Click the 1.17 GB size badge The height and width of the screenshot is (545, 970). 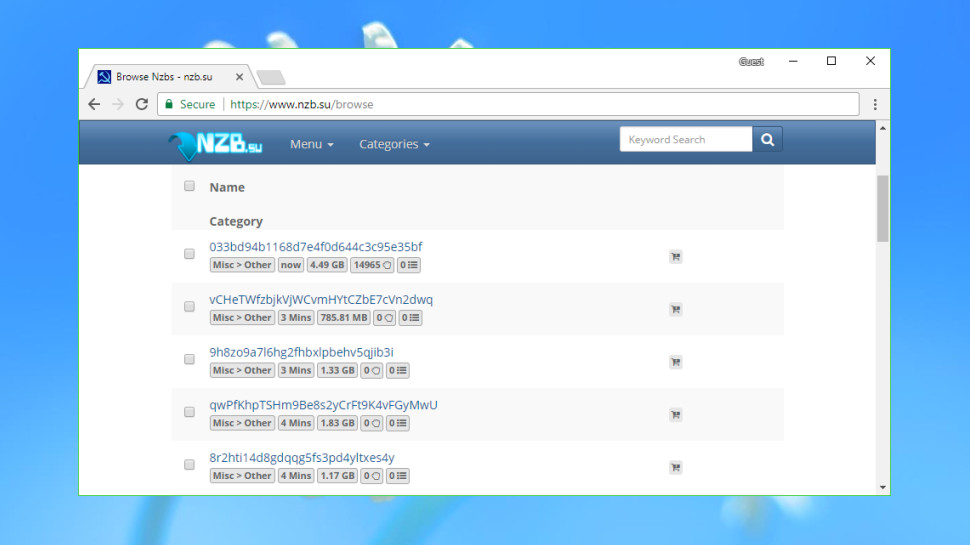click(337, 475)
